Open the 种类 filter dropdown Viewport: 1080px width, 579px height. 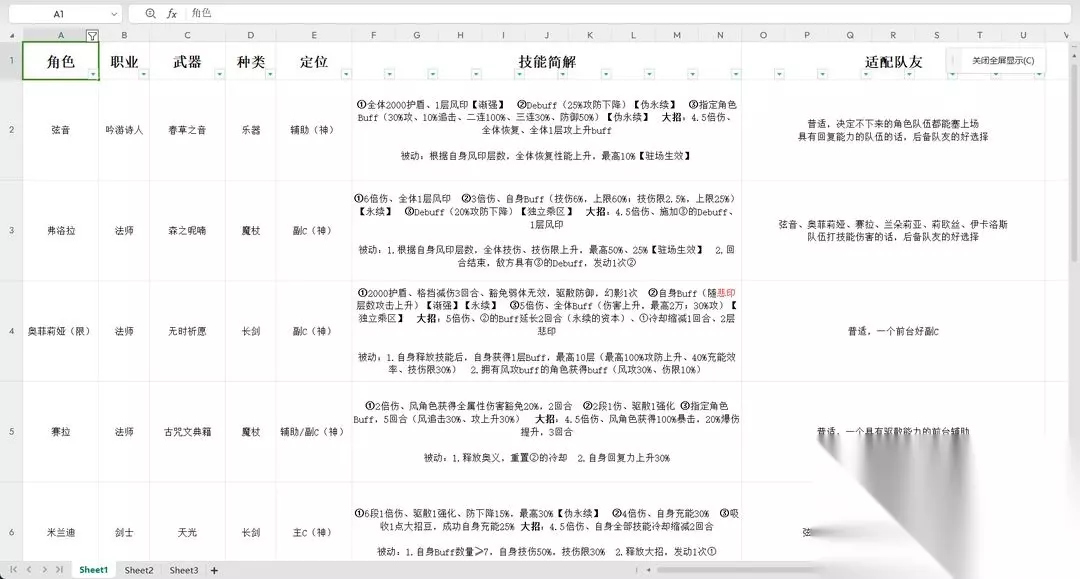tap(269, 74)
